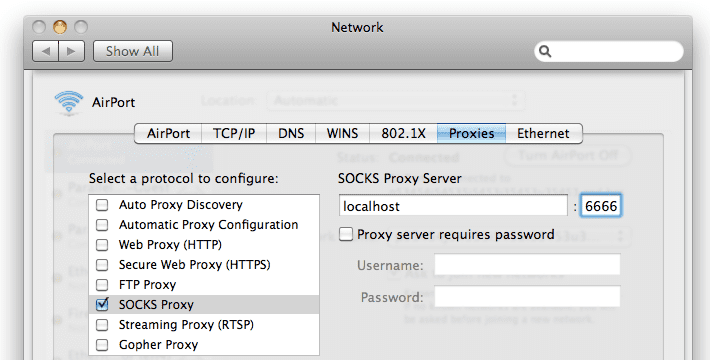Select the SOCKS Proxy row text
Viewport: 710px width, 360px height.
[156, 305]
